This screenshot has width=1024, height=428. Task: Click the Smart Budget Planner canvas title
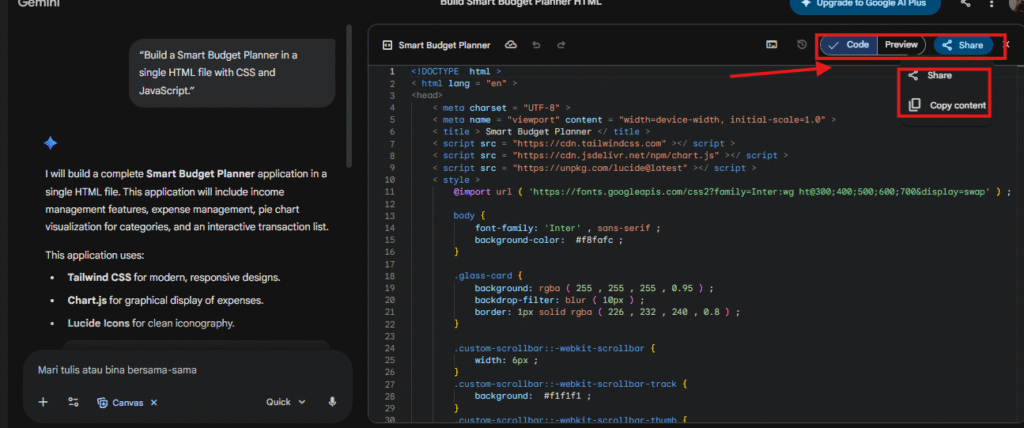(x=444, y=45)
